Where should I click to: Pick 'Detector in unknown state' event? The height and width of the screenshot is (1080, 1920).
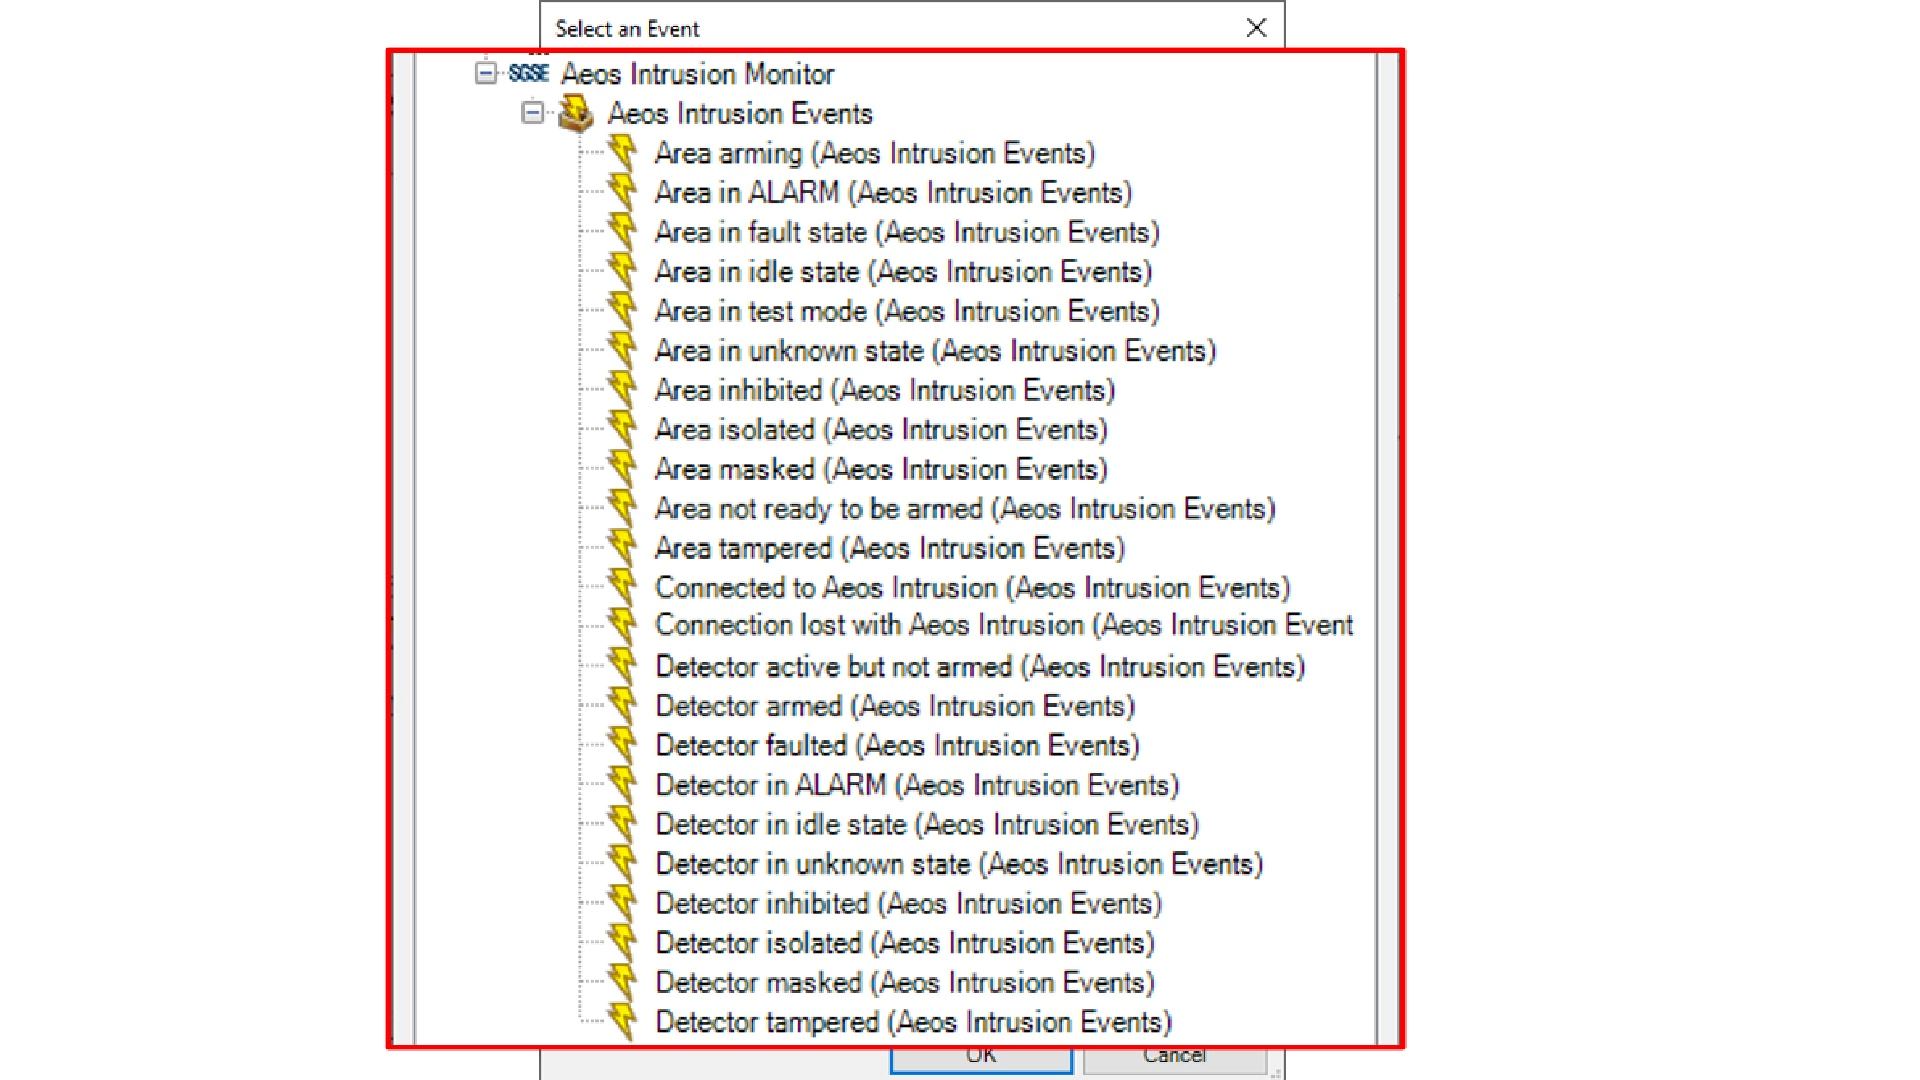(959, 864)
